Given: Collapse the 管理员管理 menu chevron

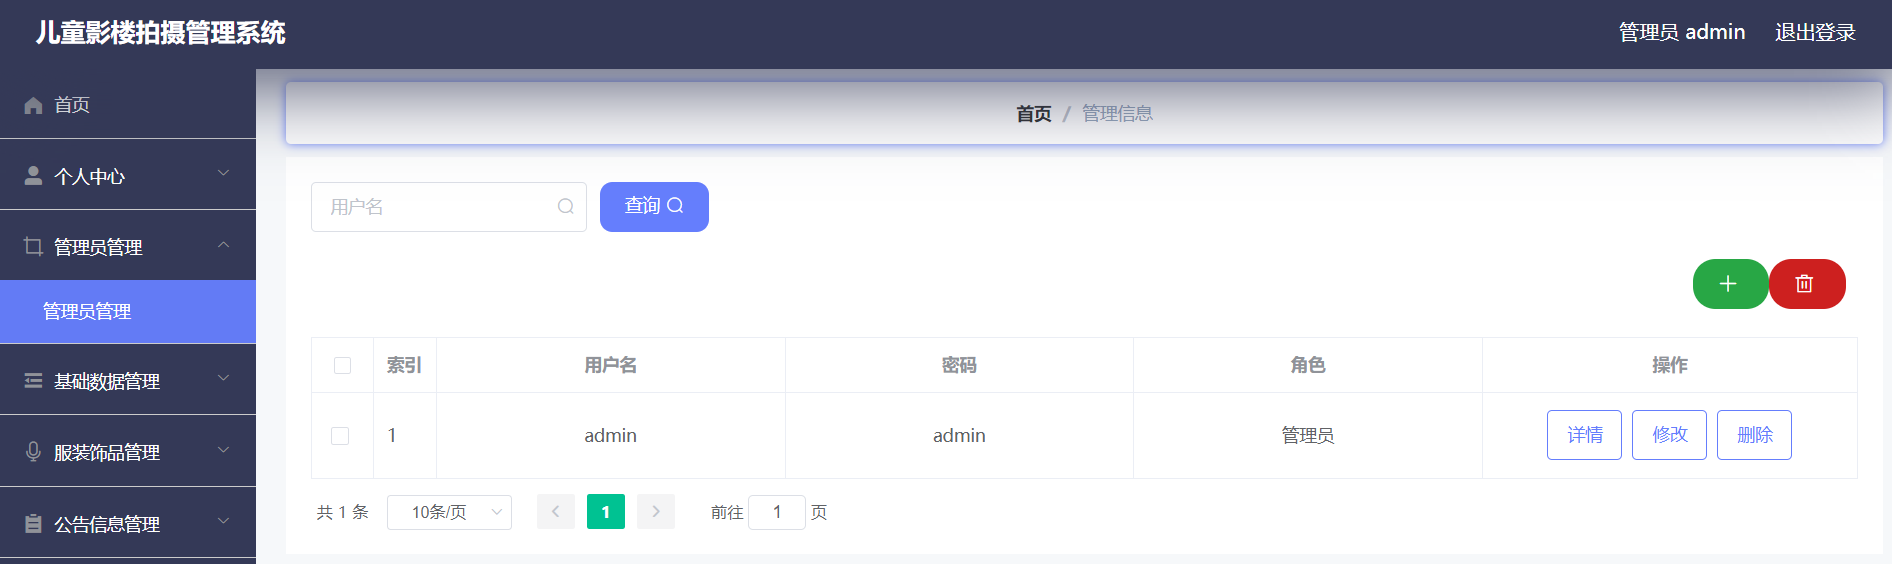Looking at the screenshot, I should tap(223, 244).
